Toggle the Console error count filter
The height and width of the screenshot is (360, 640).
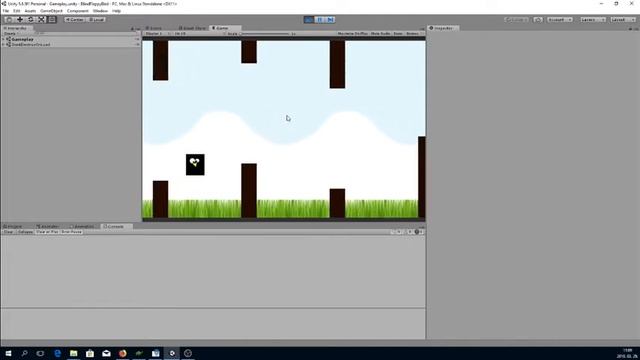tap(418, 232)
